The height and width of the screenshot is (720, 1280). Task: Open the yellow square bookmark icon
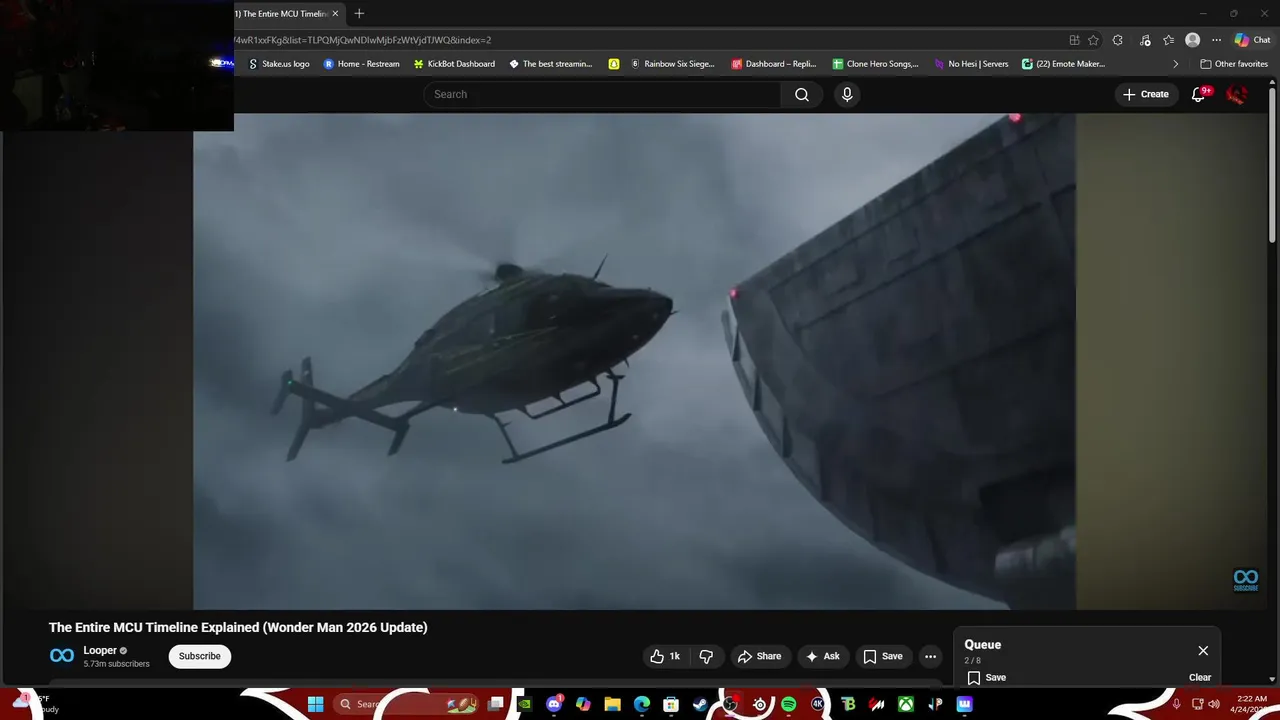[x=614, y=64]
